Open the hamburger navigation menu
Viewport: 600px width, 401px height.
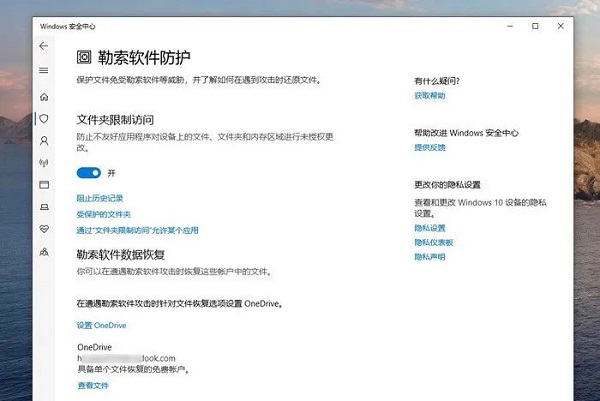pos(44,70)
